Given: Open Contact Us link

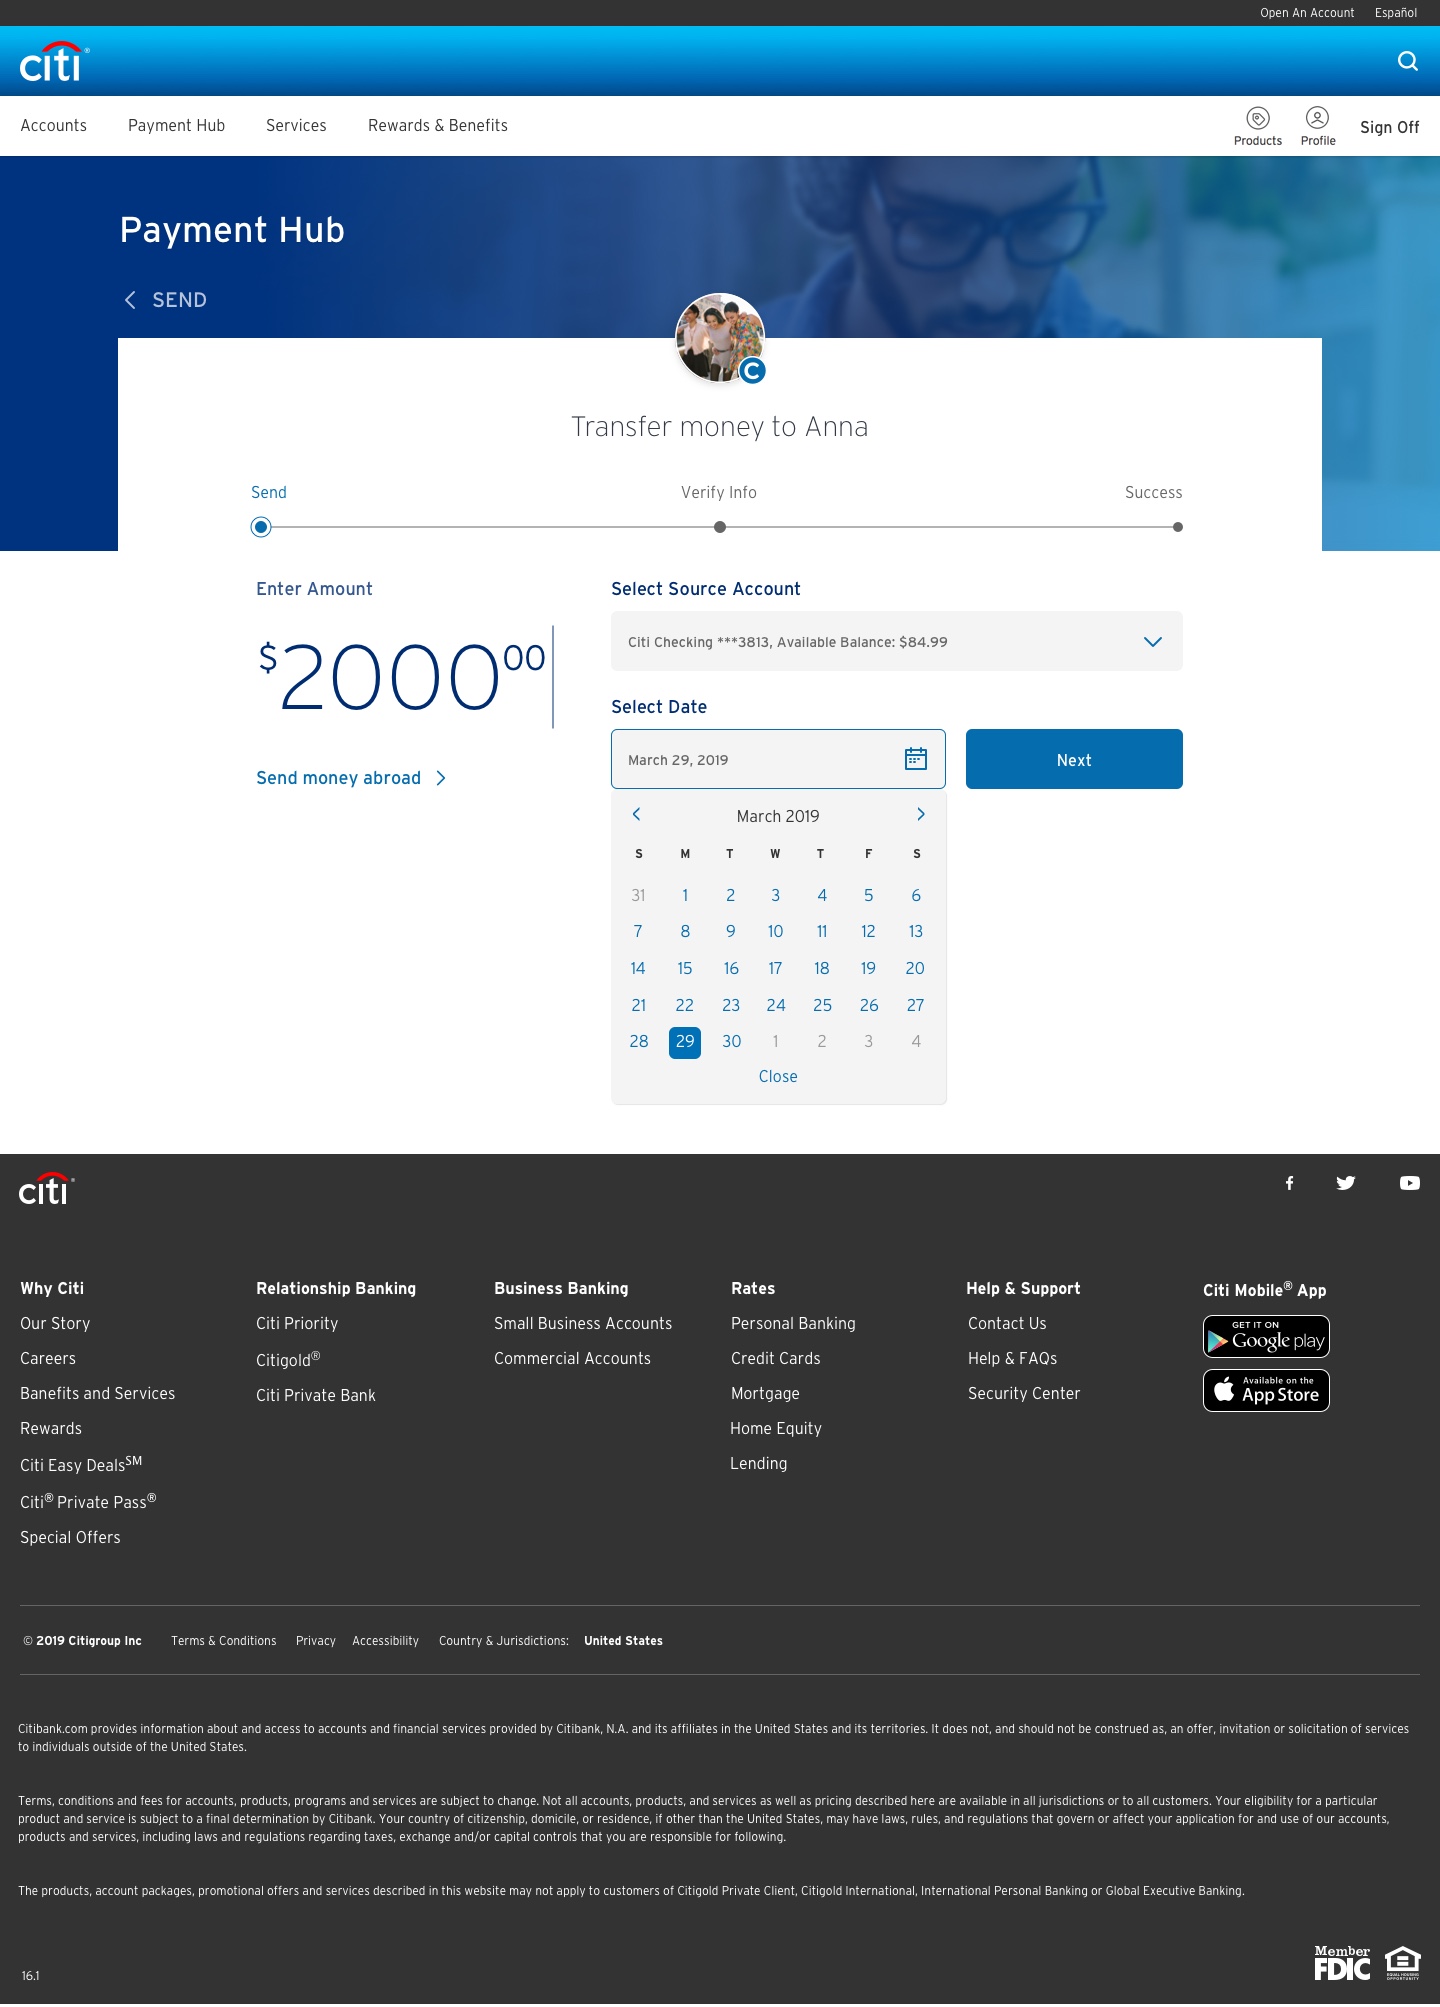Looking at the screenshot, I should coord(1007,1324).
